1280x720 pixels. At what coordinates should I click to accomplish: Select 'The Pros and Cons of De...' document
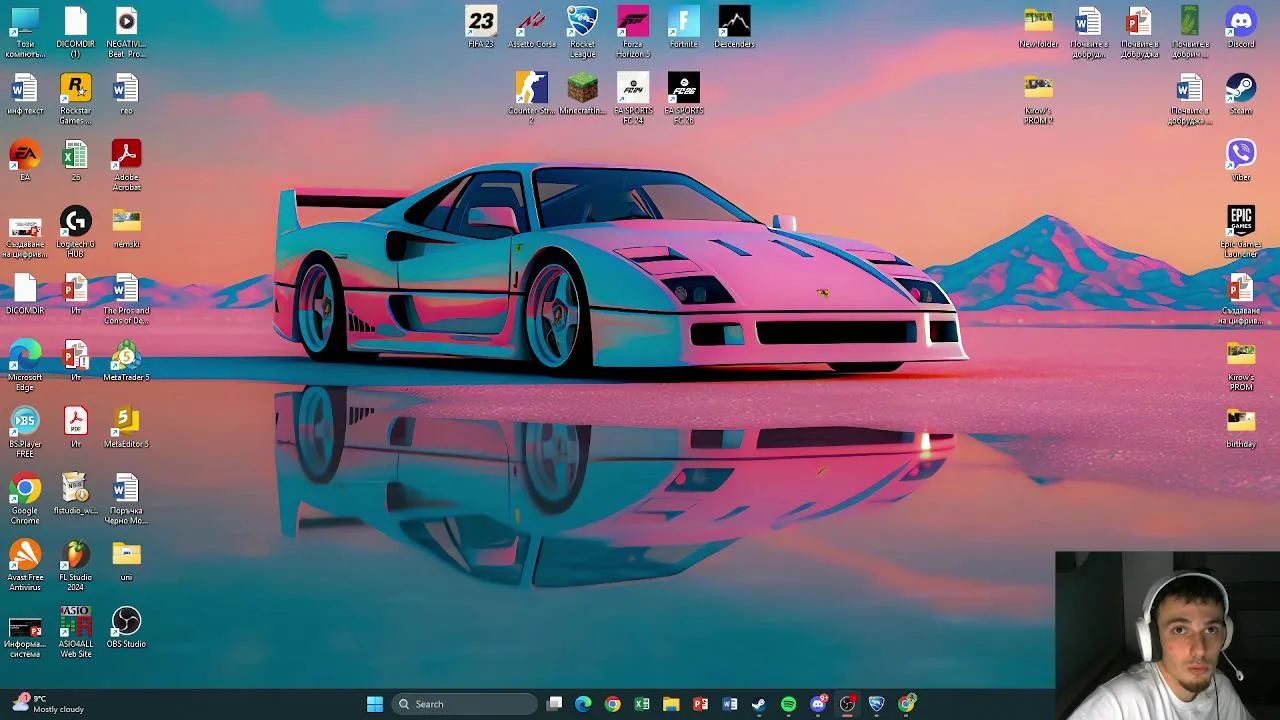pyautogui.click(x=126, y=299)
